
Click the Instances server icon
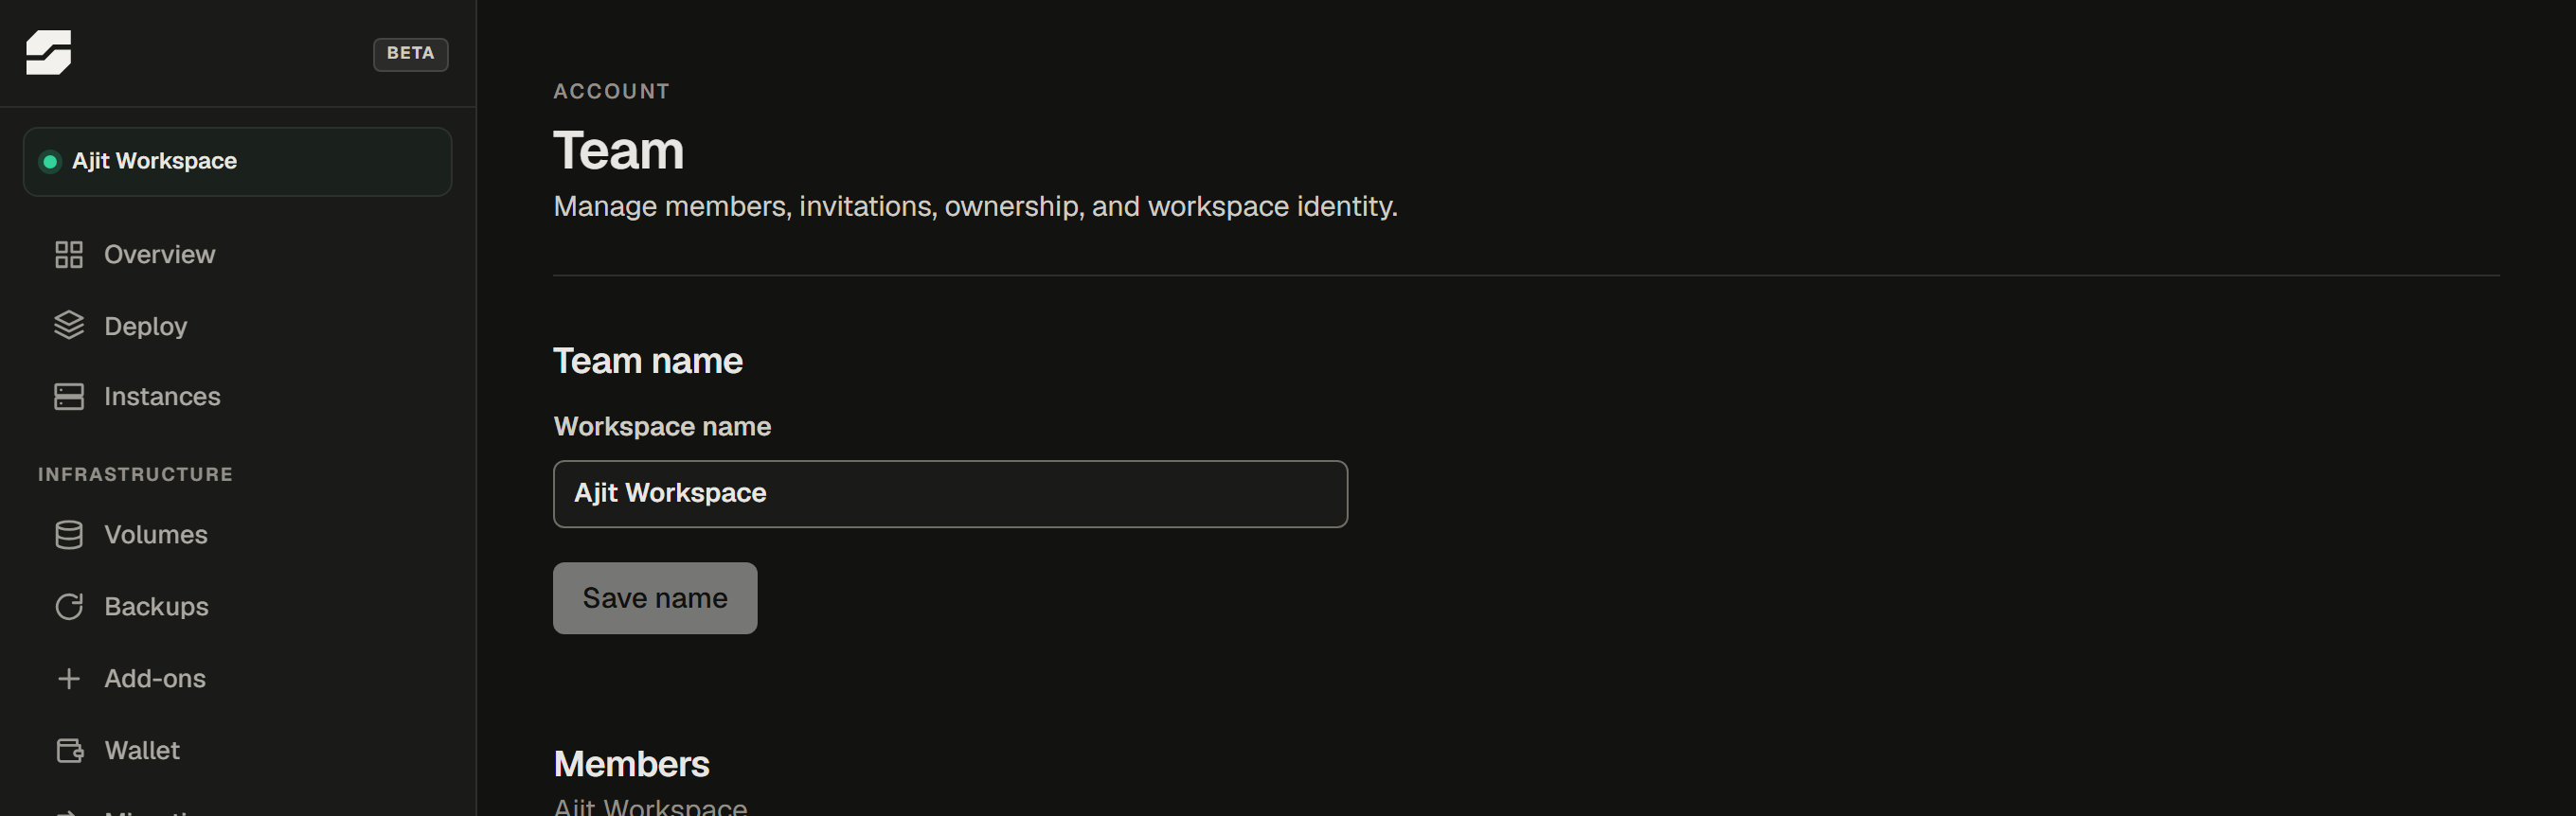(69, 397)
